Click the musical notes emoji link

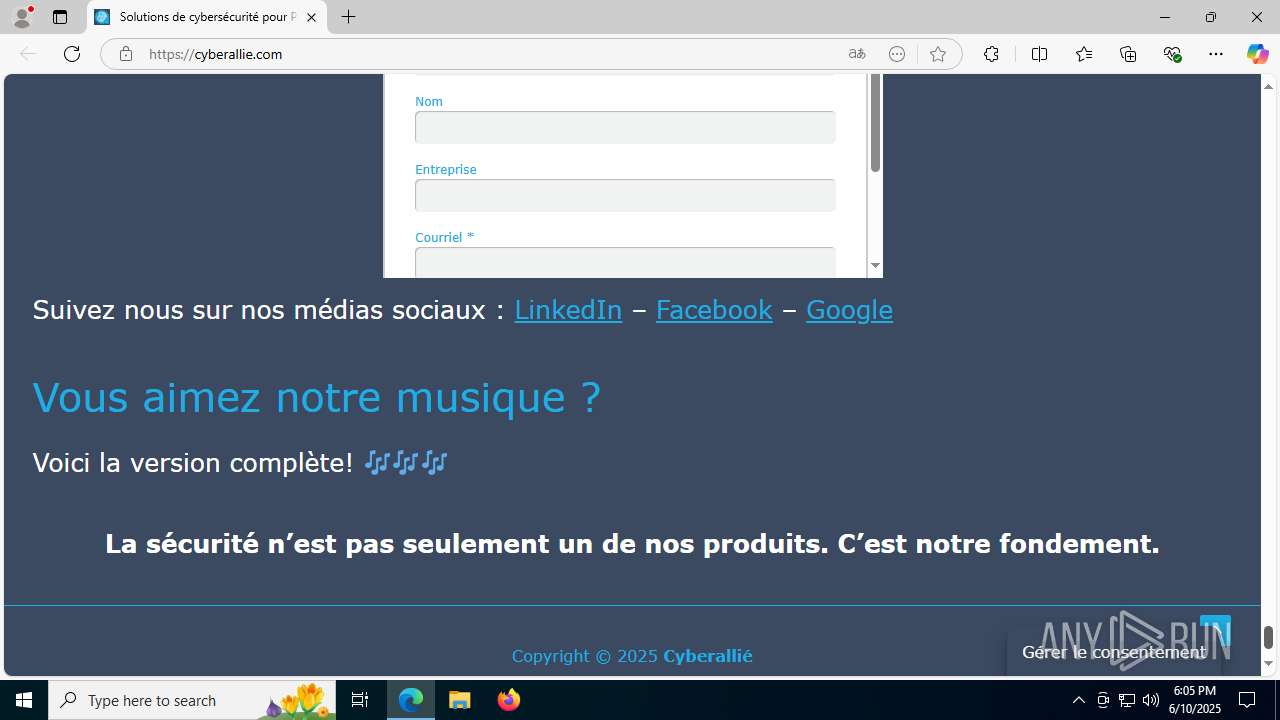pos(405,462)
